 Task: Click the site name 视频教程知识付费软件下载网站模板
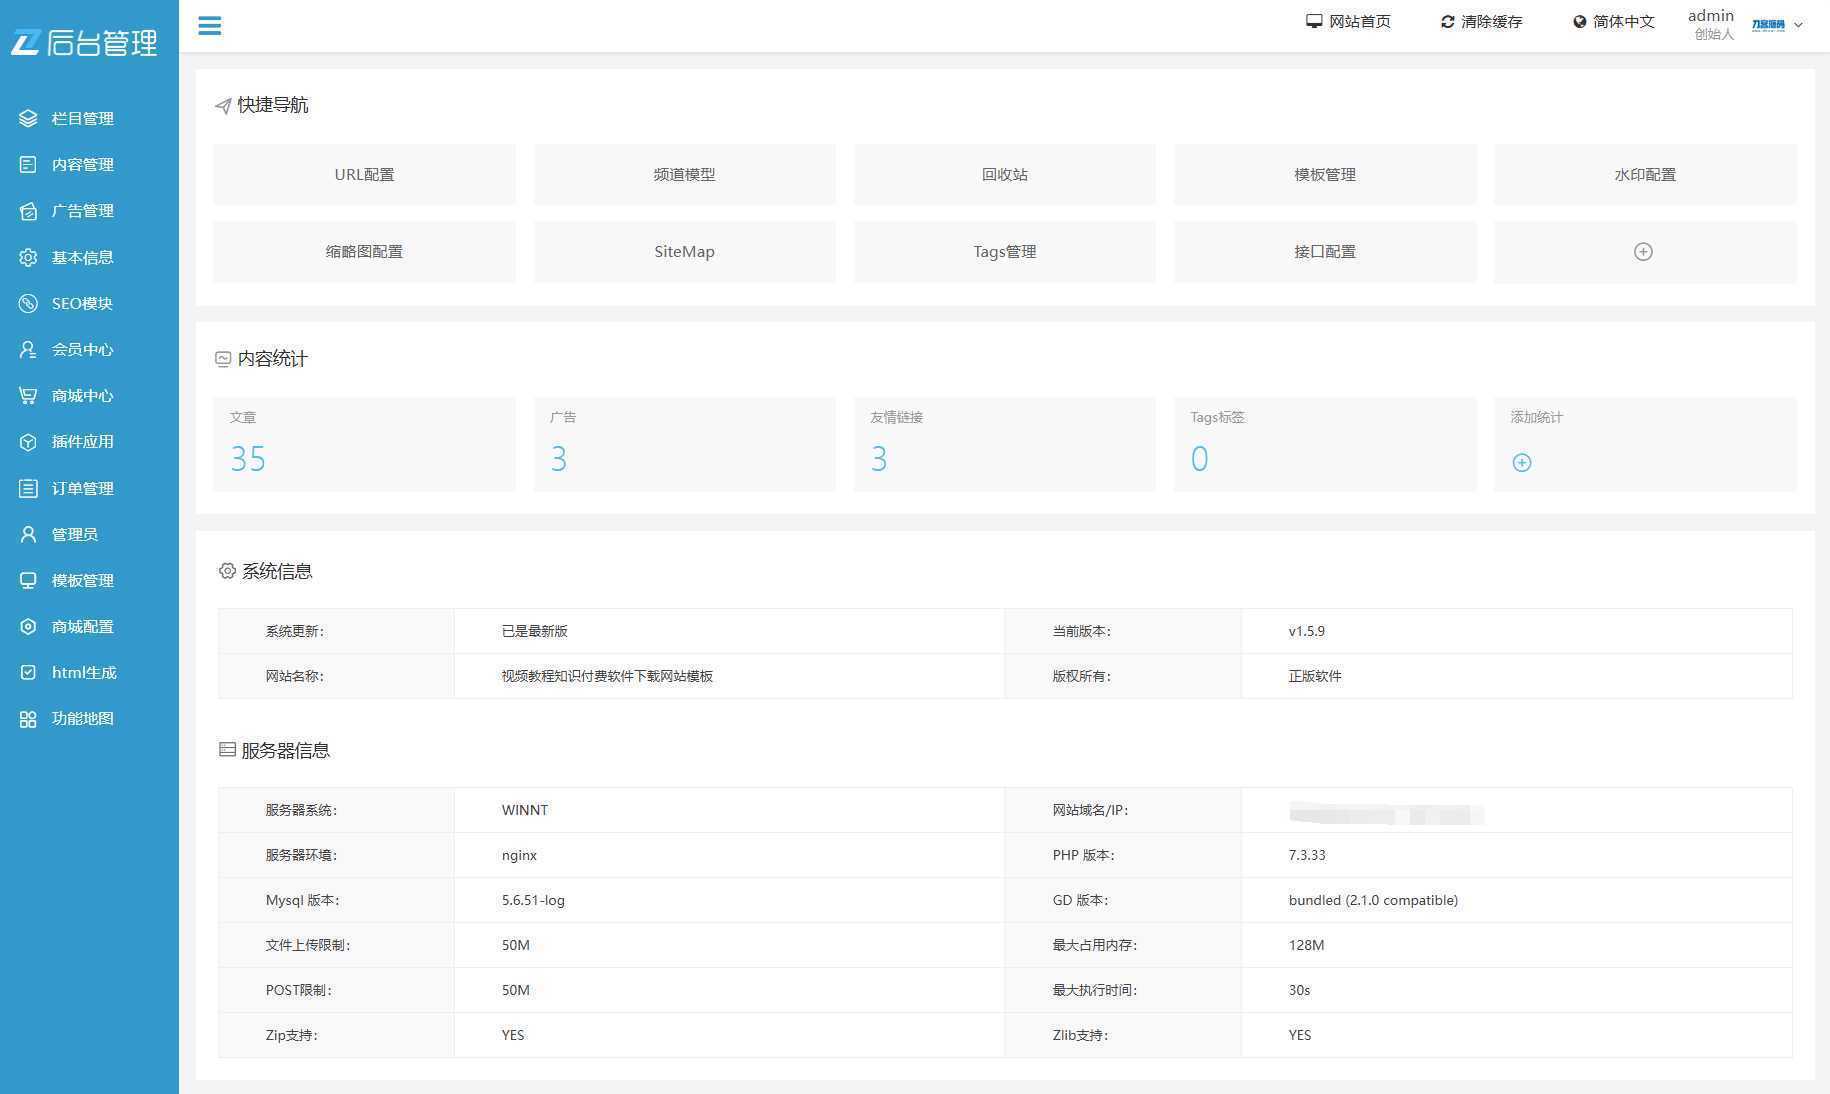(x=607, y=676)
